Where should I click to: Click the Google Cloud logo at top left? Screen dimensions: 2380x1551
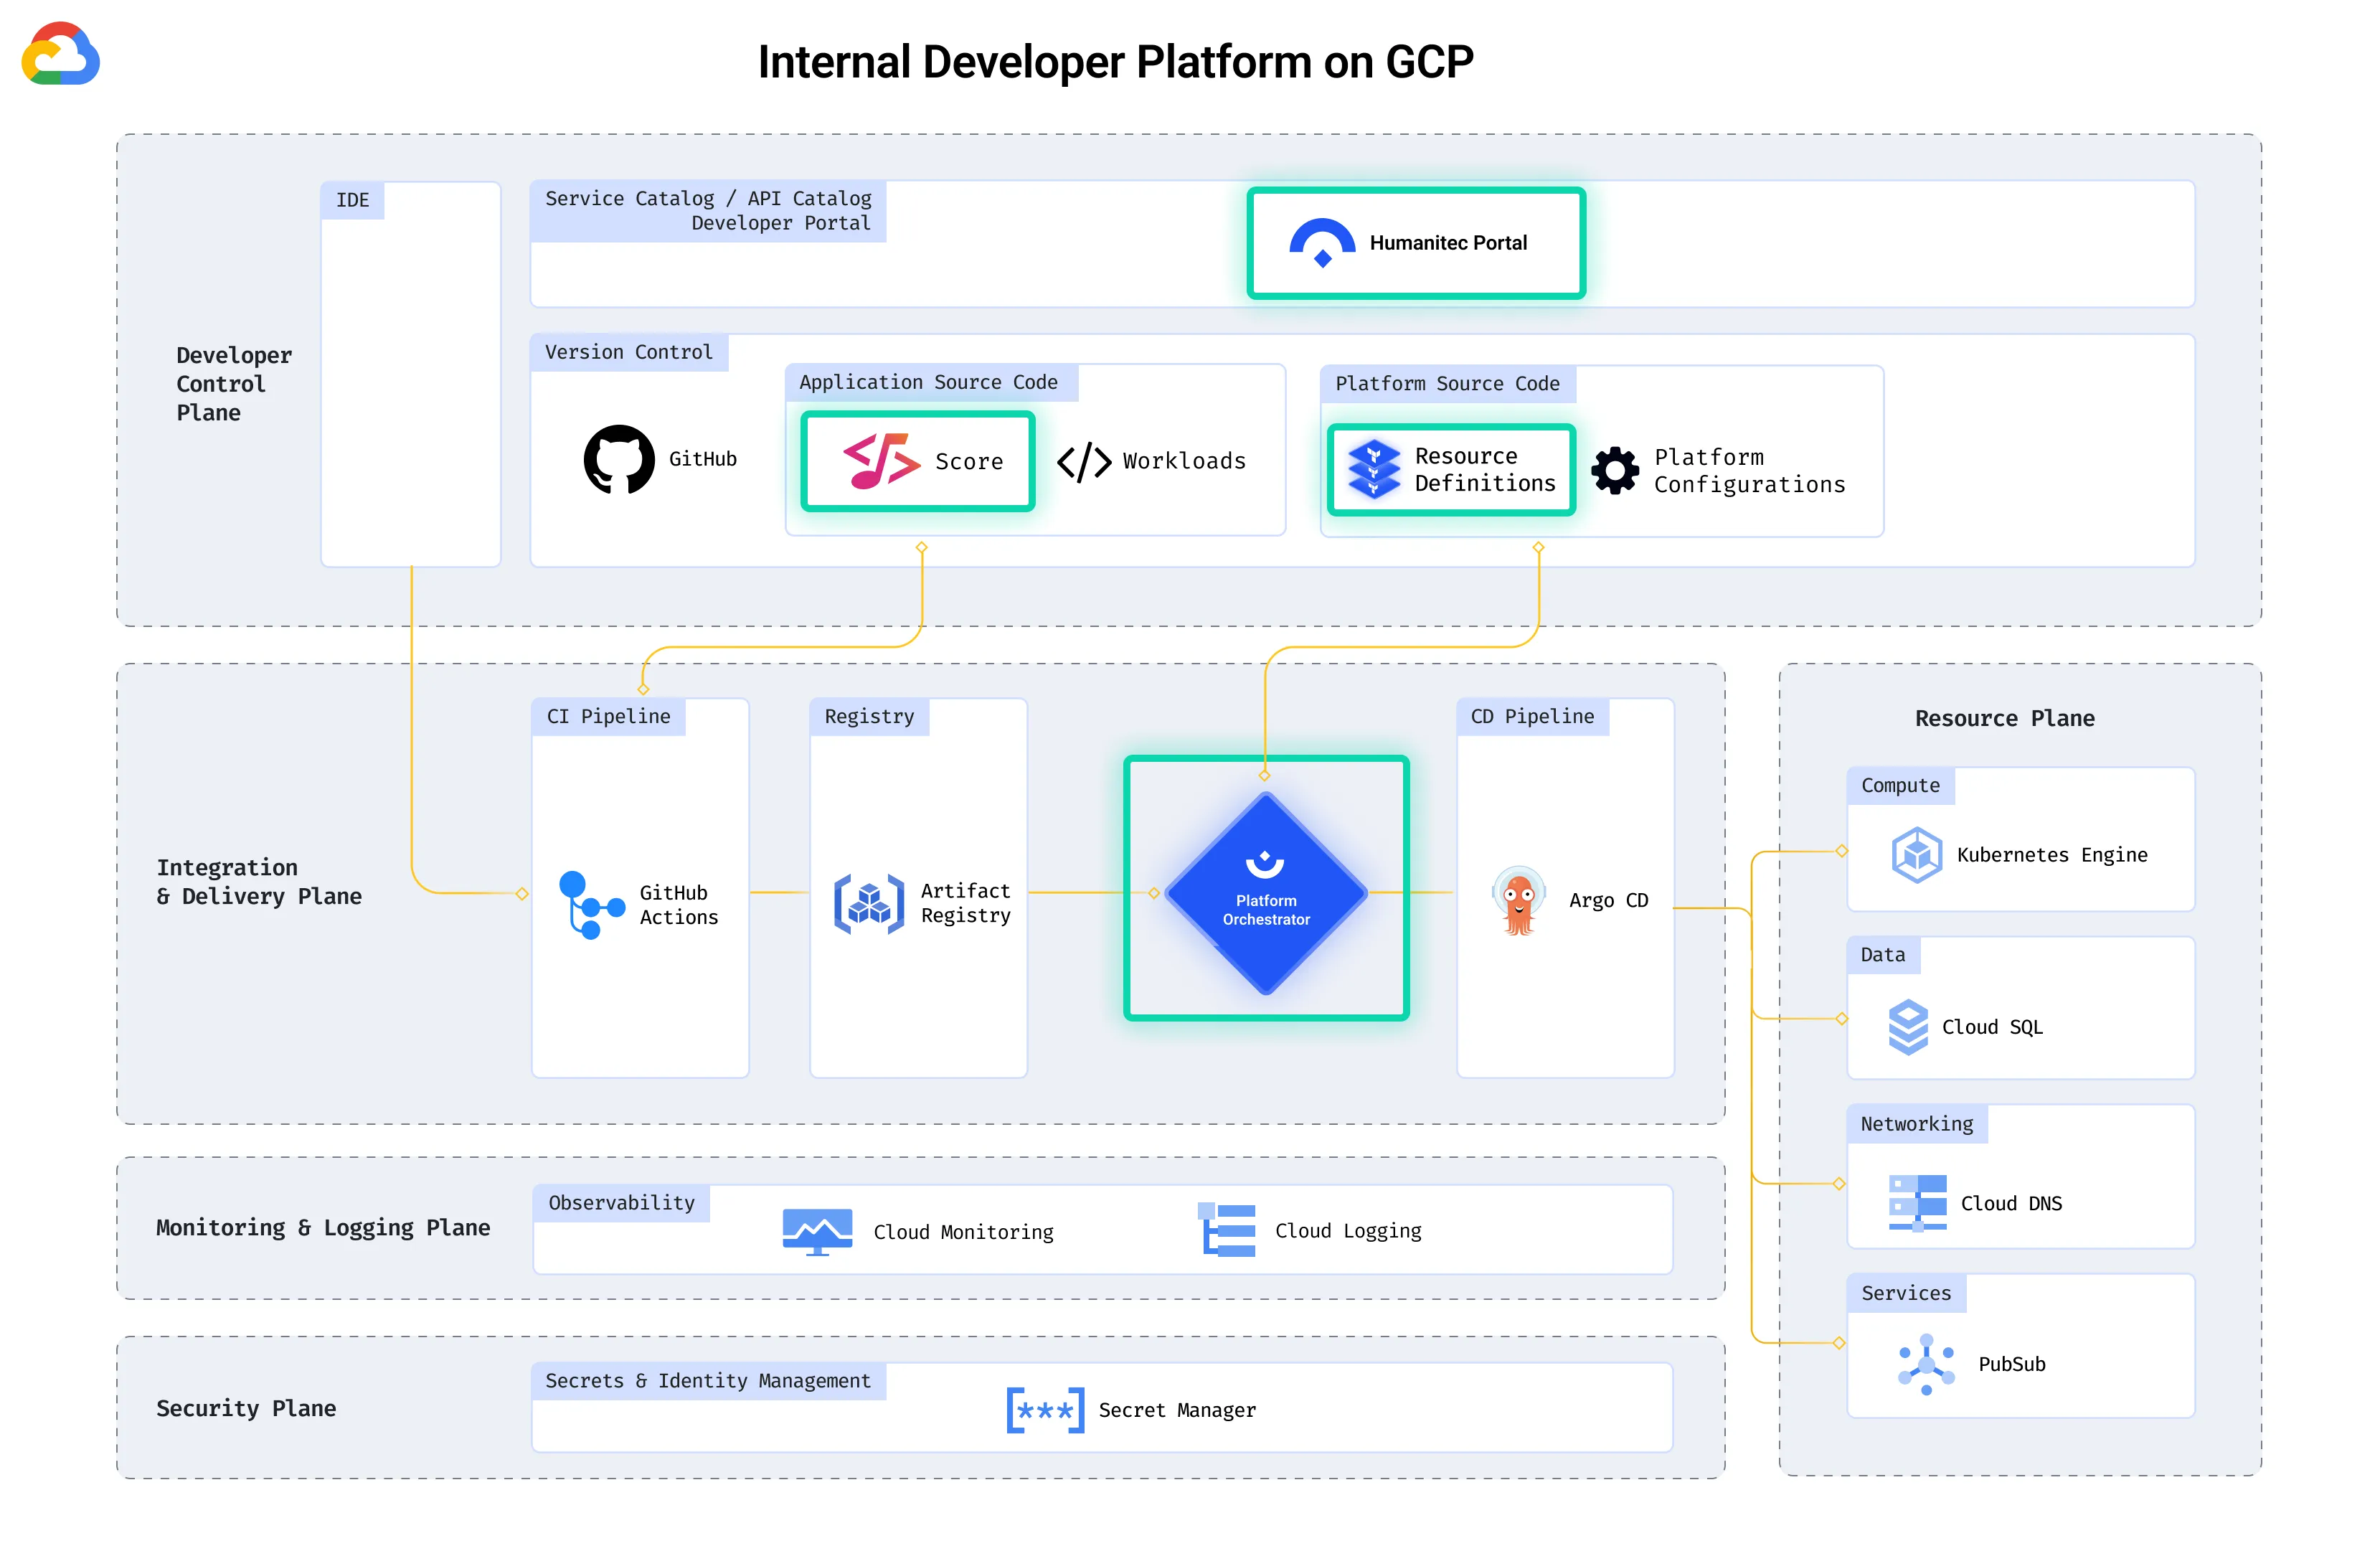59,54
